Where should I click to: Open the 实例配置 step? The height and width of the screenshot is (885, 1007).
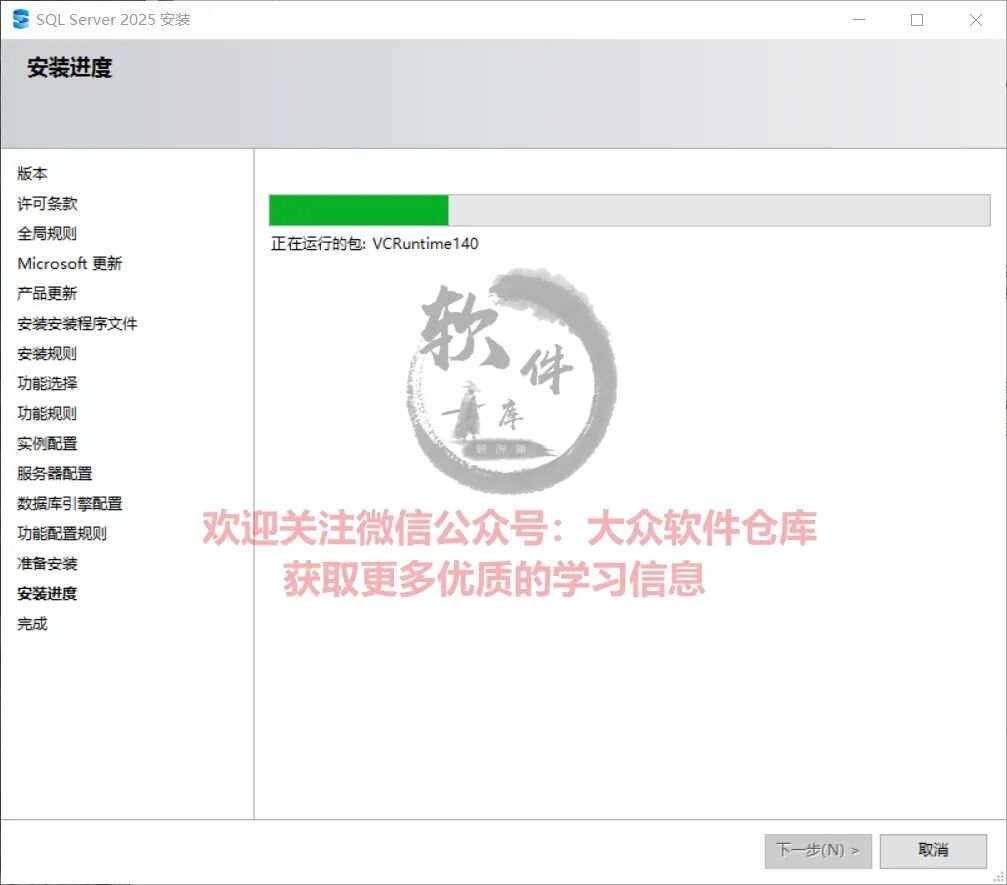(x=47, y=443)
